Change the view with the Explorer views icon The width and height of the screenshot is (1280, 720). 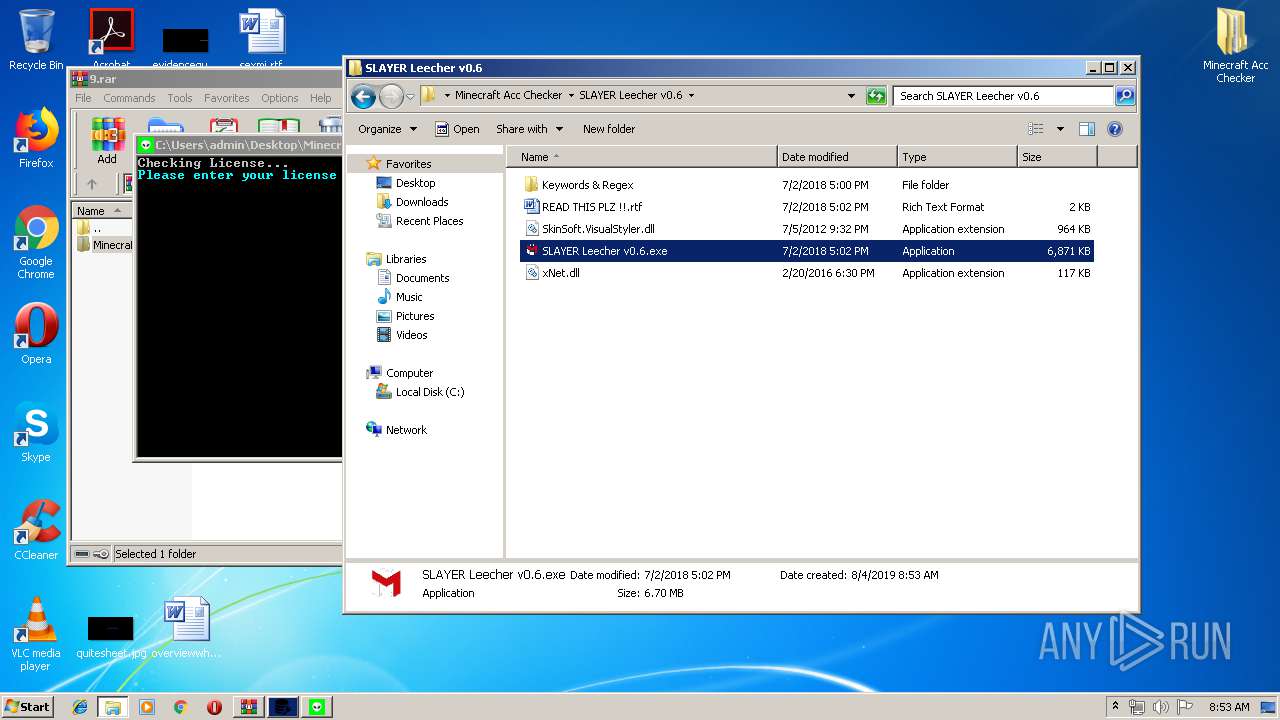point(1036,129)
